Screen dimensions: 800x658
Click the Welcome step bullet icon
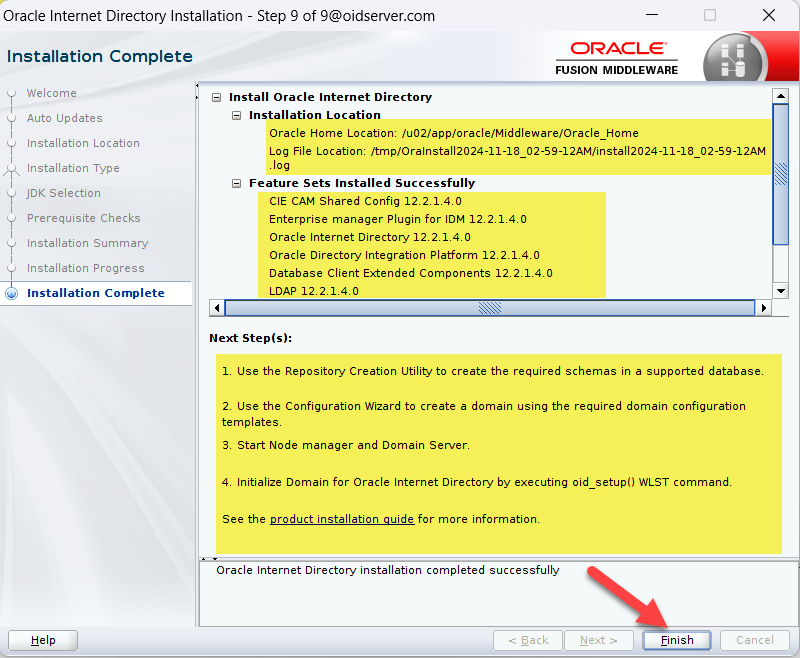click(11, 93)
